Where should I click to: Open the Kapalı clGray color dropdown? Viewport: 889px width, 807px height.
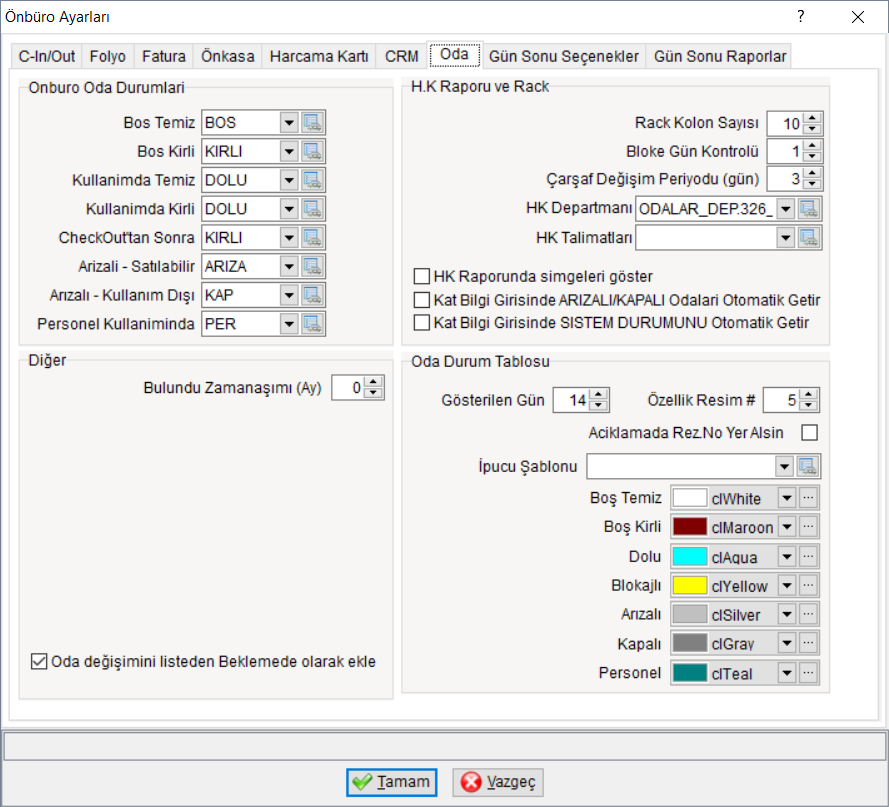pos(787,643)
